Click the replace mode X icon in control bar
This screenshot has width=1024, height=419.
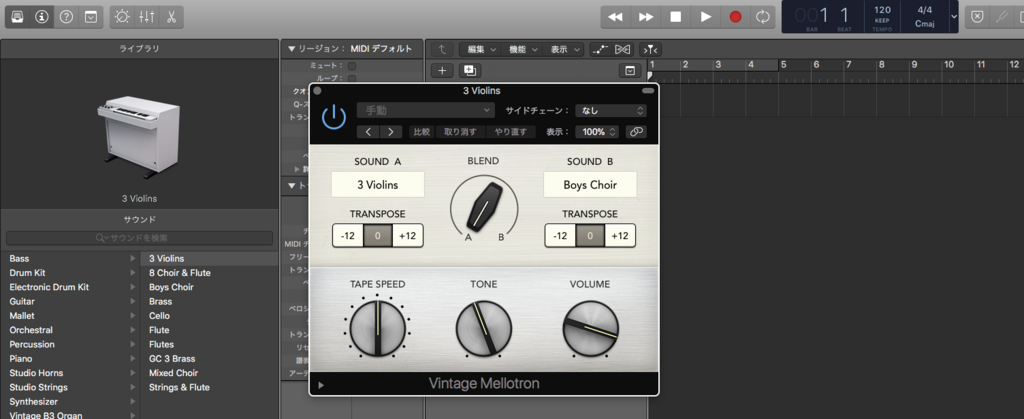click(976, 17)
